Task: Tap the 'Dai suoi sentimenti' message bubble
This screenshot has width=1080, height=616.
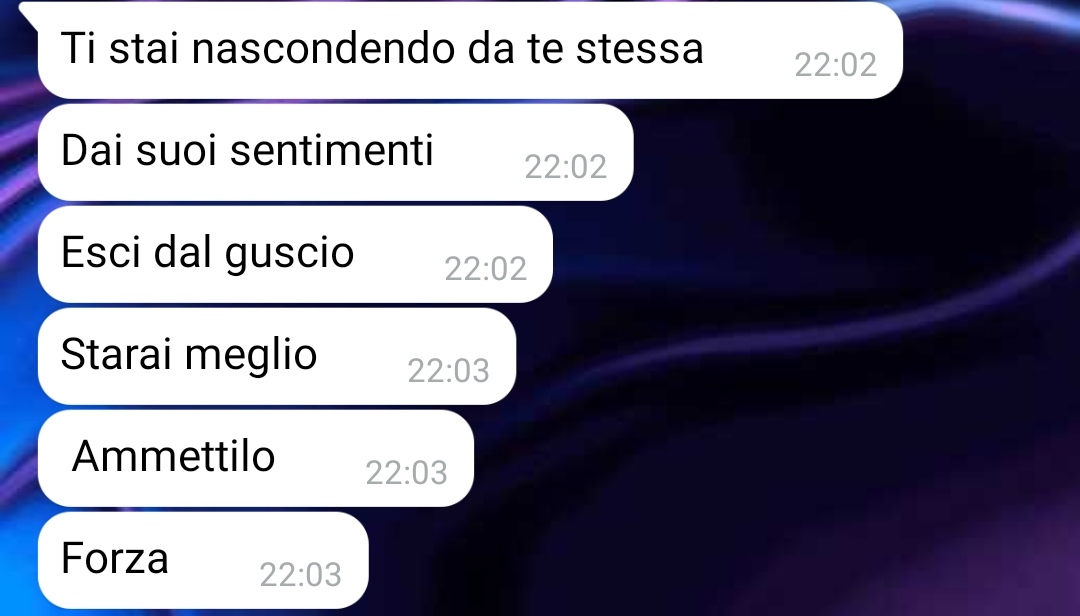Action: pyautogui.click(x=335, y=152)
